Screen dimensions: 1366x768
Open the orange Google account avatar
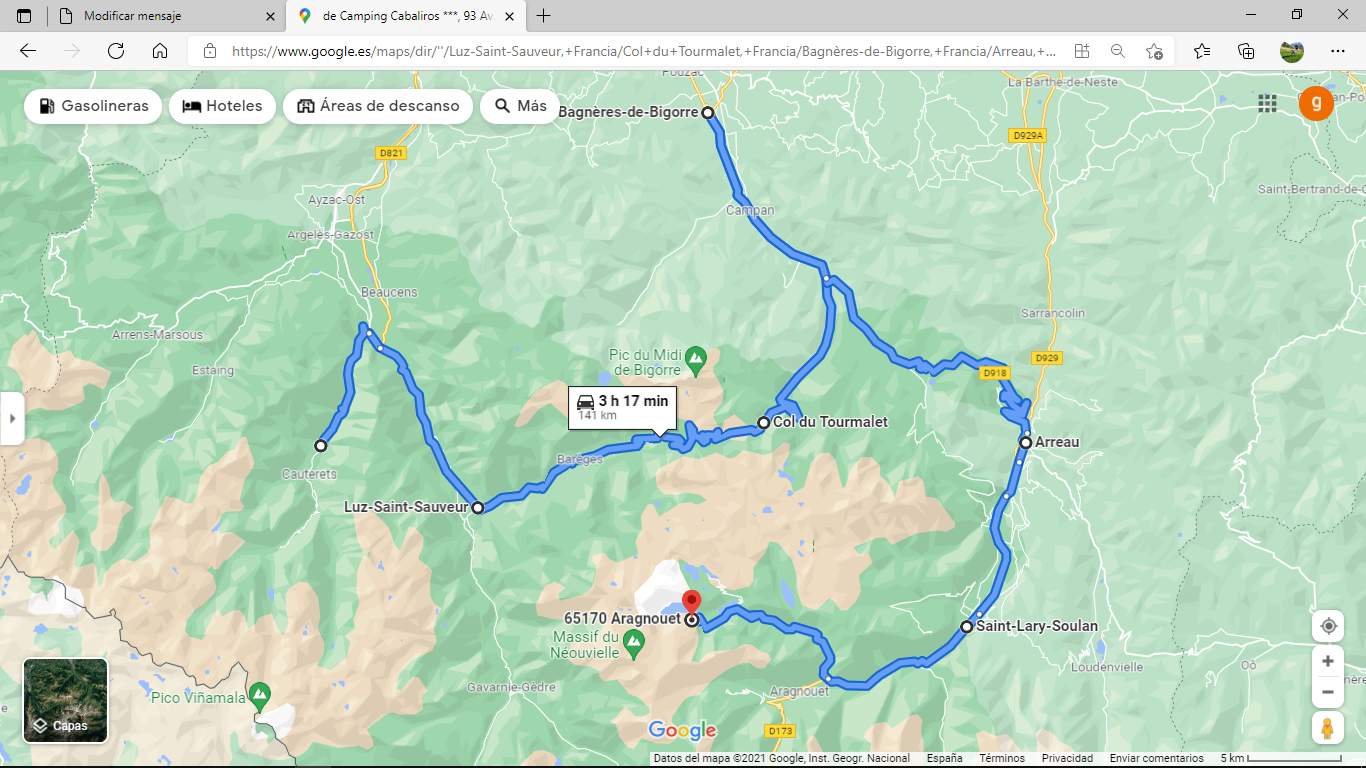click(1316, 103)
